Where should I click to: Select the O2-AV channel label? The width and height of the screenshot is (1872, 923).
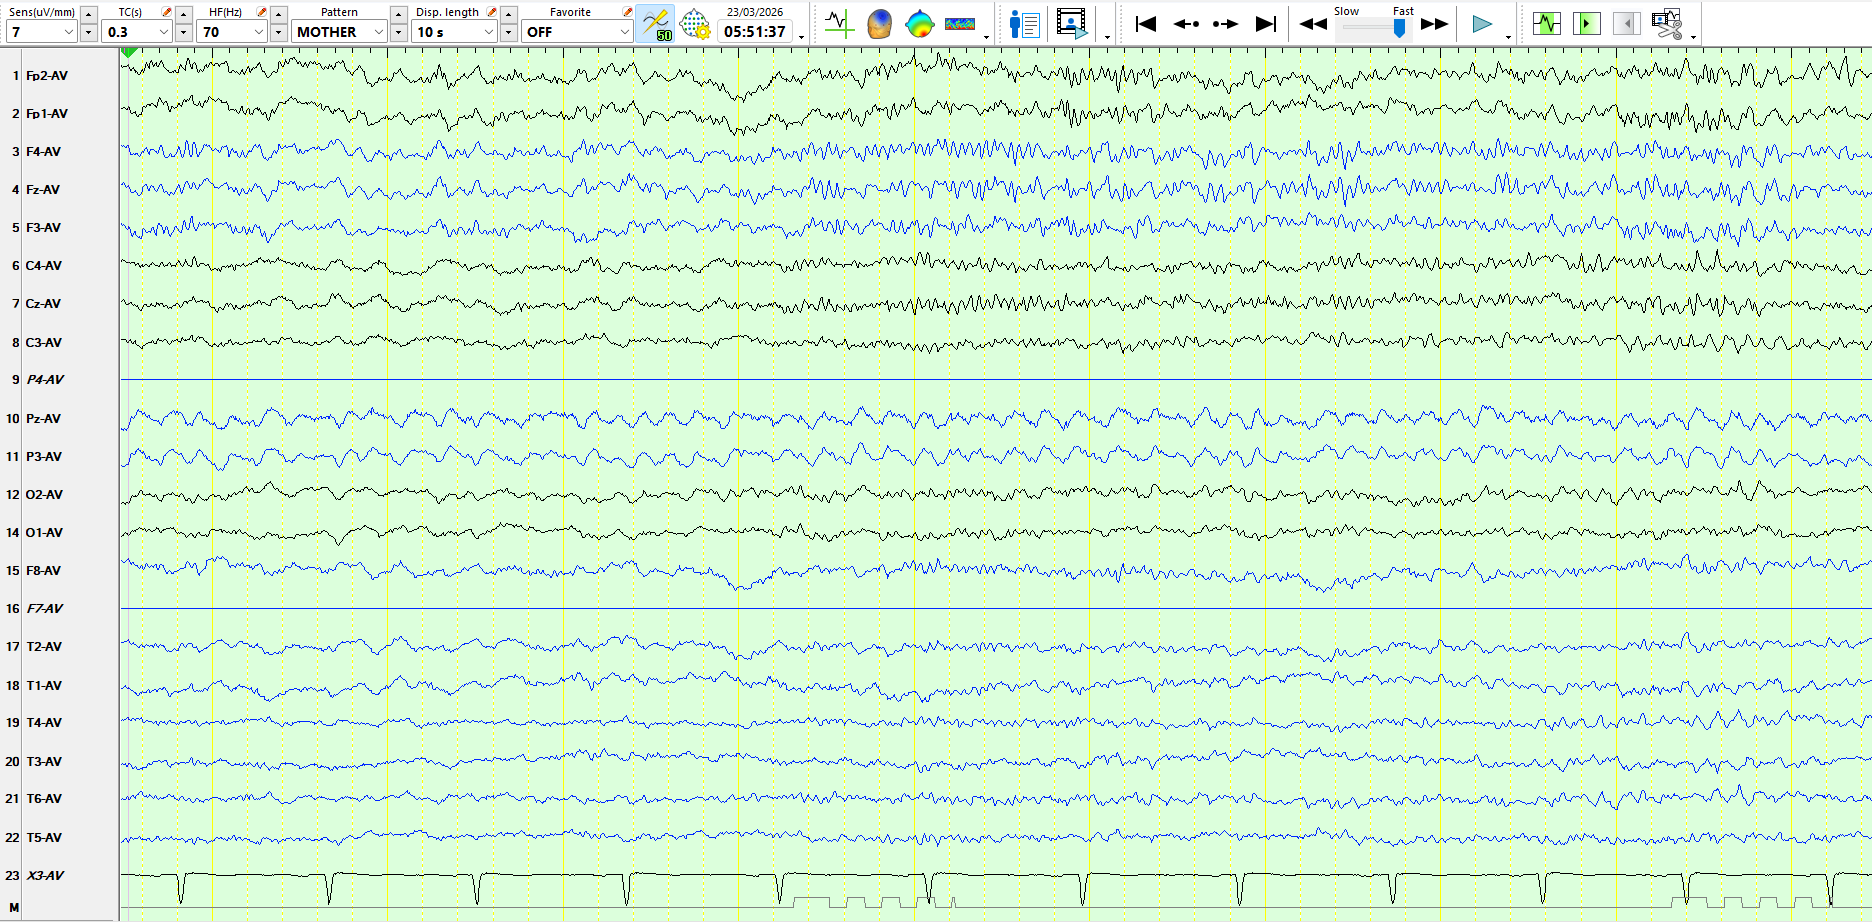(x=44, y=495)
